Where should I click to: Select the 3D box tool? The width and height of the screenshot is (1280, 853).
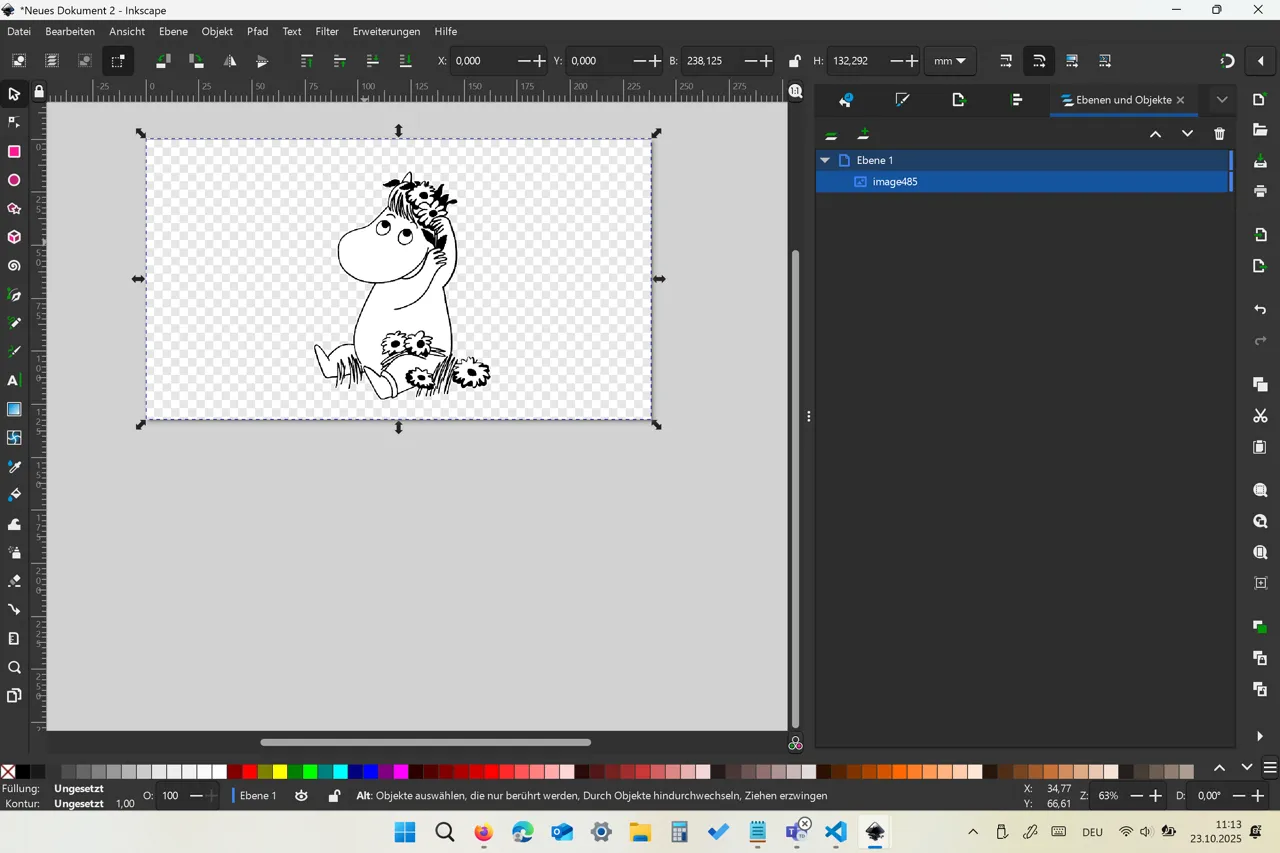(x=14, y=238)
